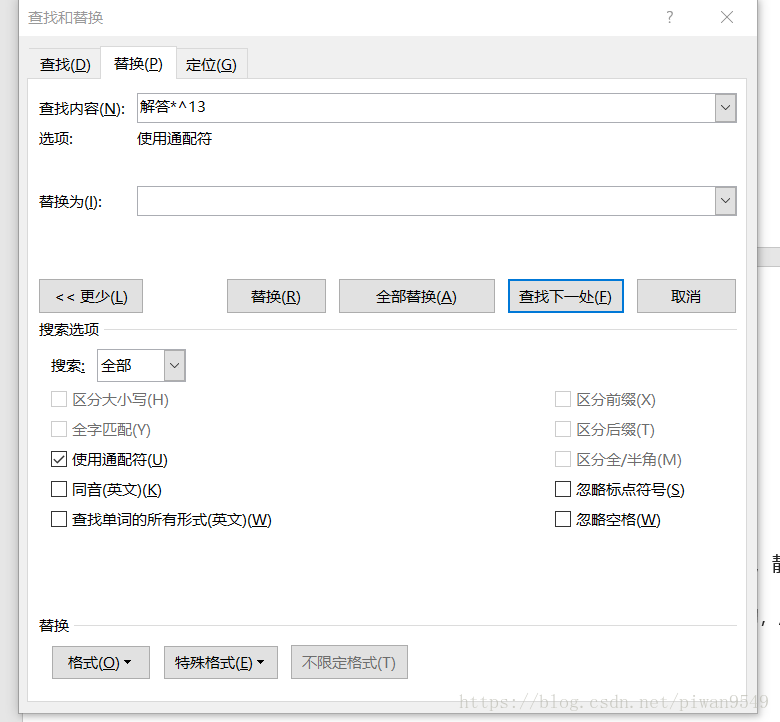
Task: Toggle the 区分大小写(H) checkbox
Action: (x=59, y=400)
